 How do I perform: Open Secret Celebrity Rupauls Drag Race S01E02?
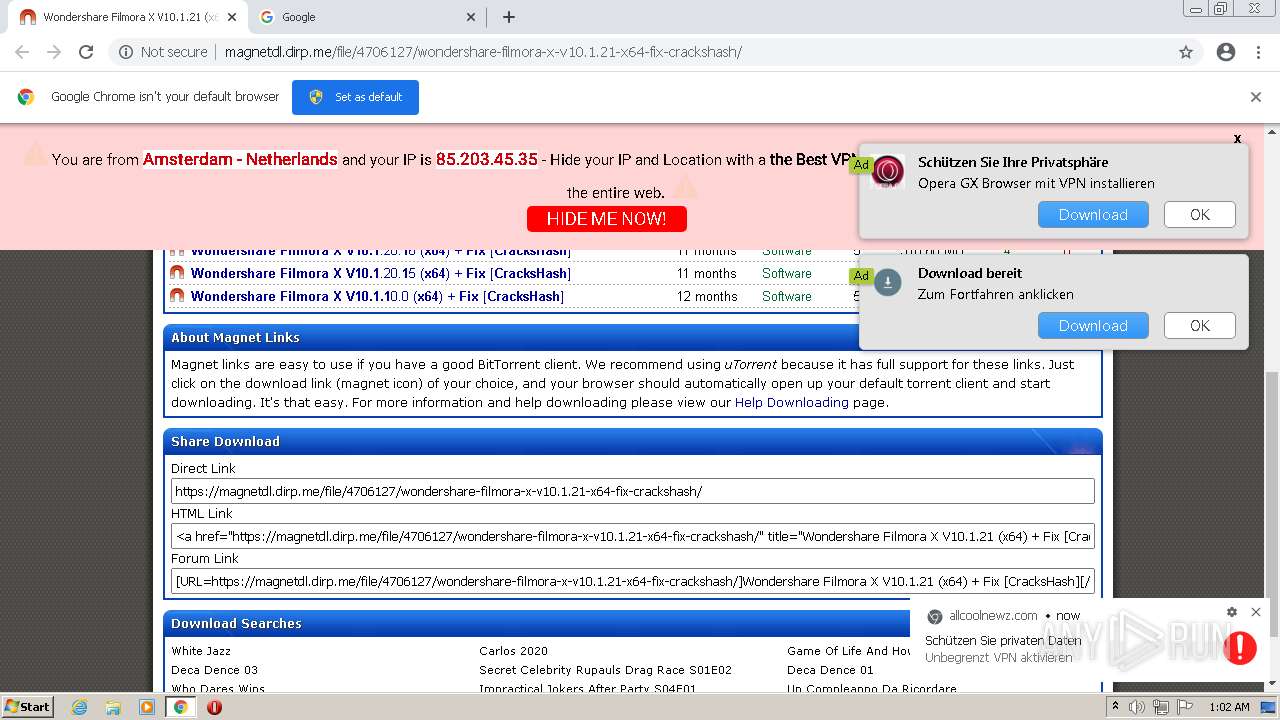coord(605,670)
